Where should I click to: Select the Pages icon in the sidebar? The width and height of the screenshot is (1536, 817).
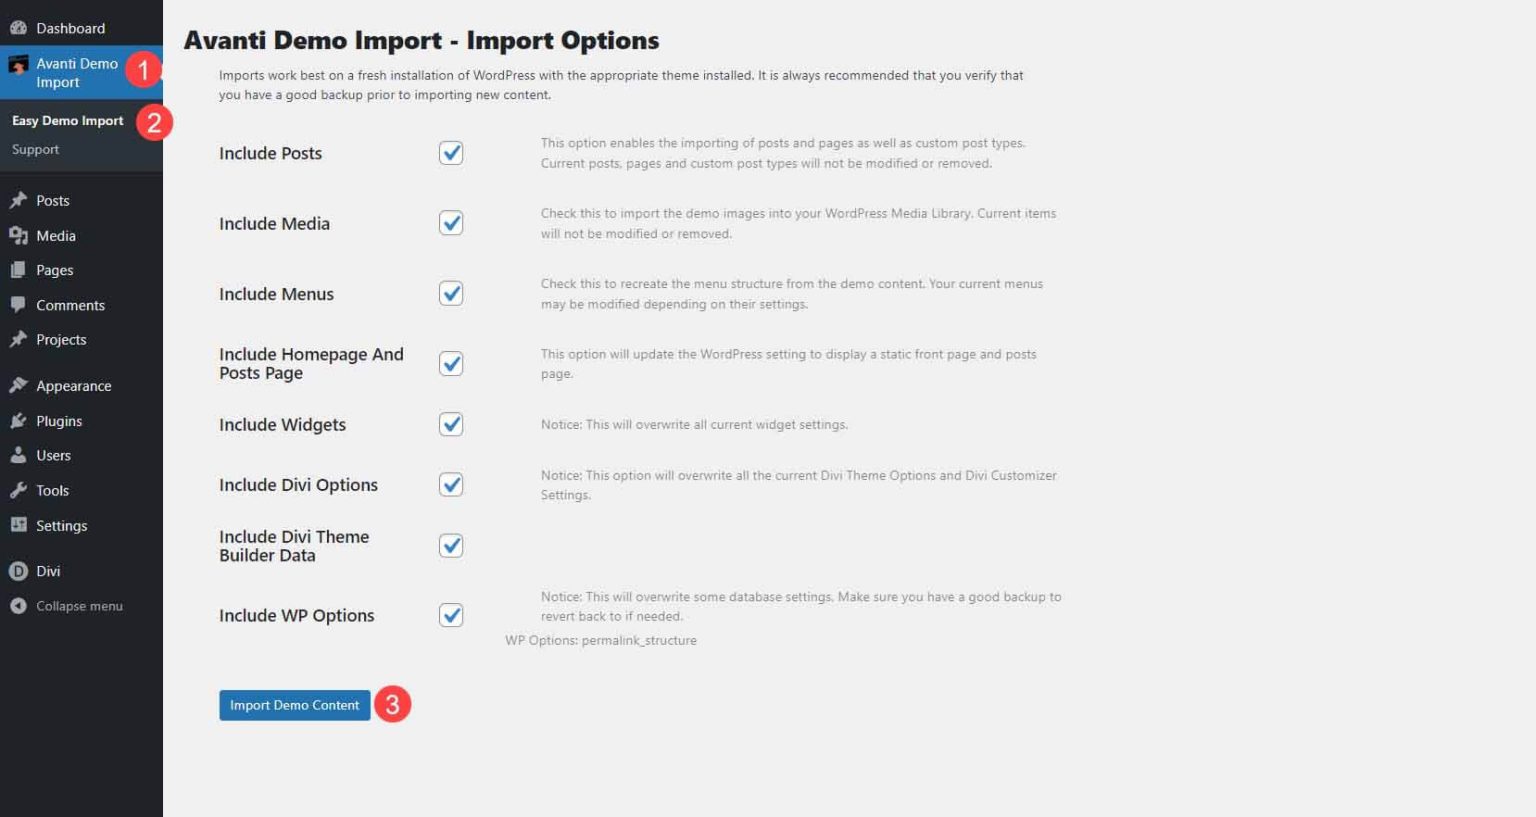(17, 269)
